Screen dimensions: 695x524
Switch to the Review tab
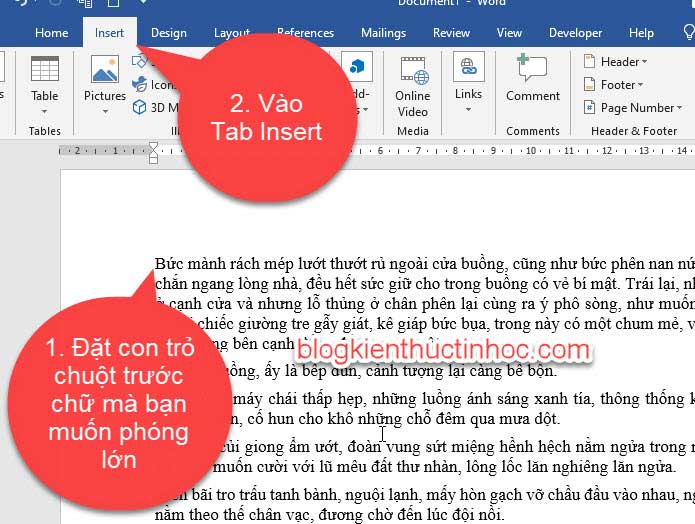coord(451,33)
